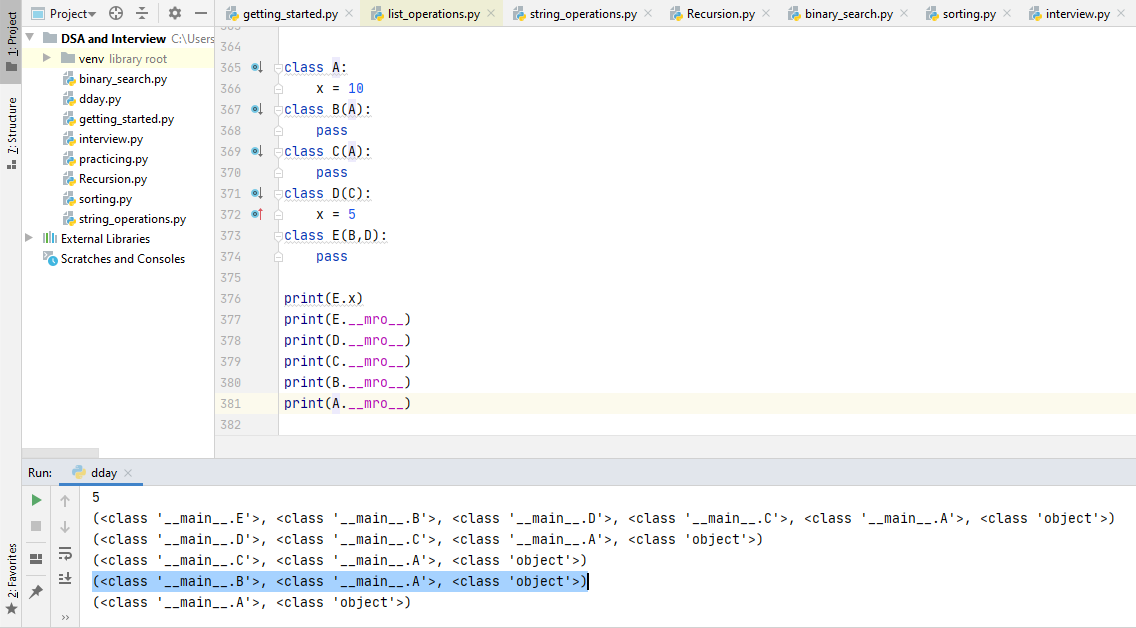
Task: Click the overridden marker on line 365
Action: (256, 67)
